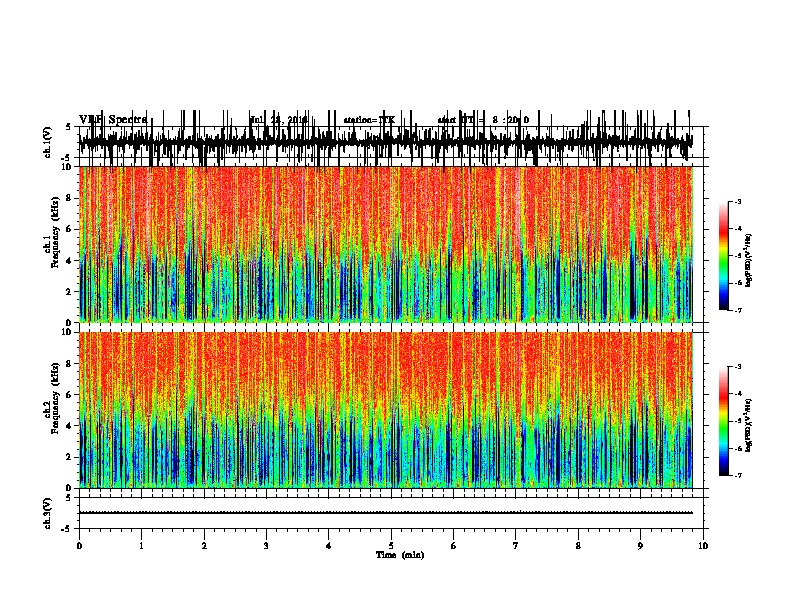
Task: Click the "-5" tick on ch.3(V) axis
Action: pyautogui.click(x=68, y=529)
